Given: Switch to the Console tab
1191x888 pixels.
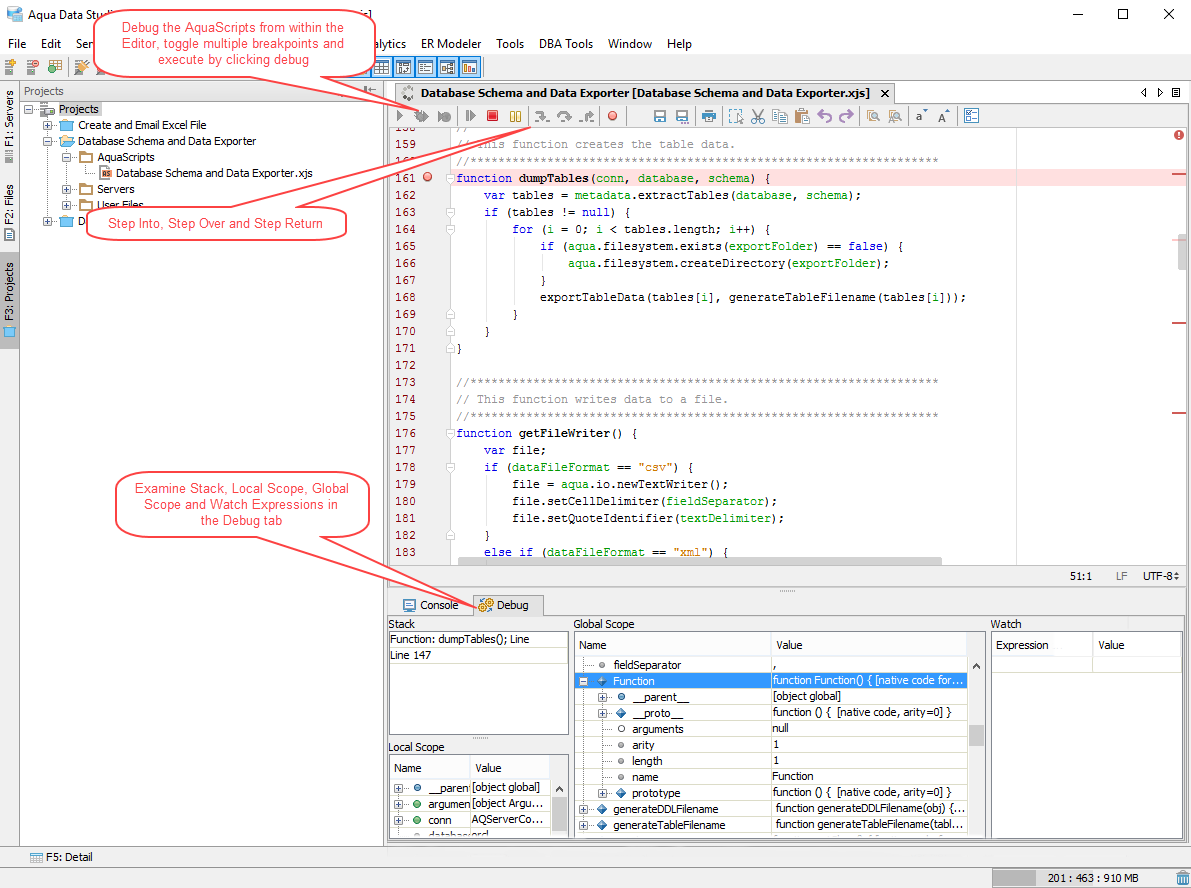Looking at the screenshot, I should (431, 605).
